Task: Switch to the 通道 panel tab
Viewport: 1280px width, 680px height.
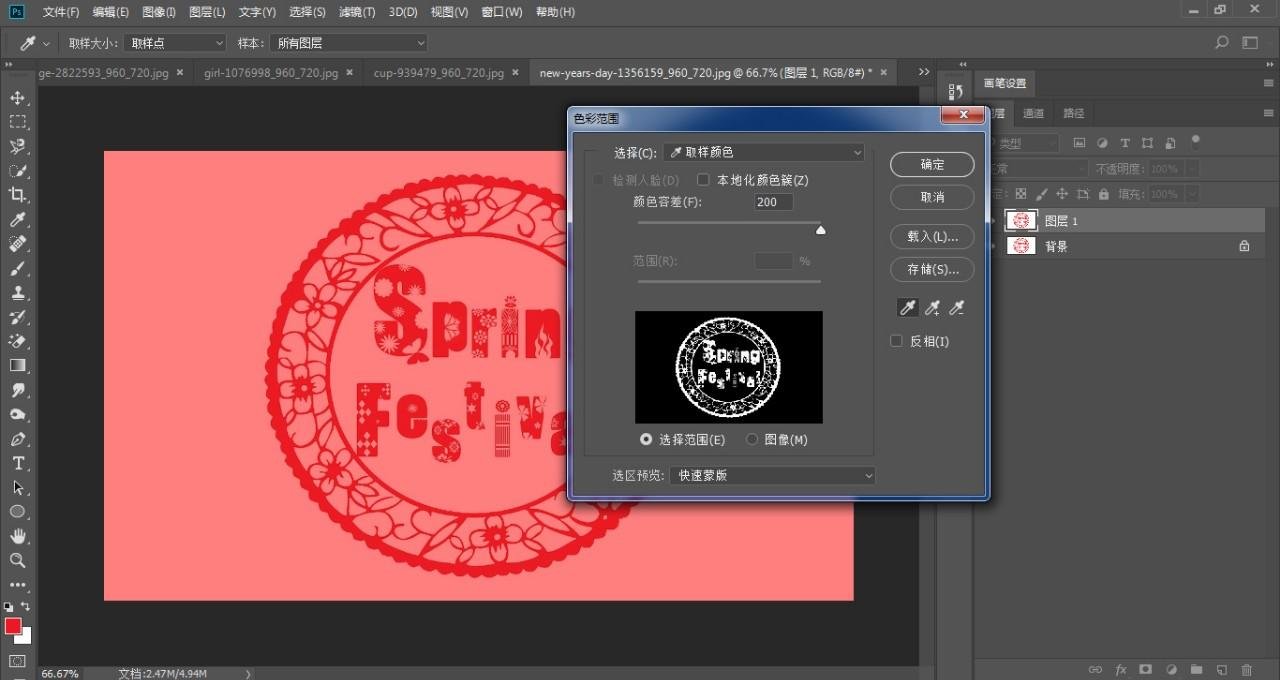Action: 1033,113
